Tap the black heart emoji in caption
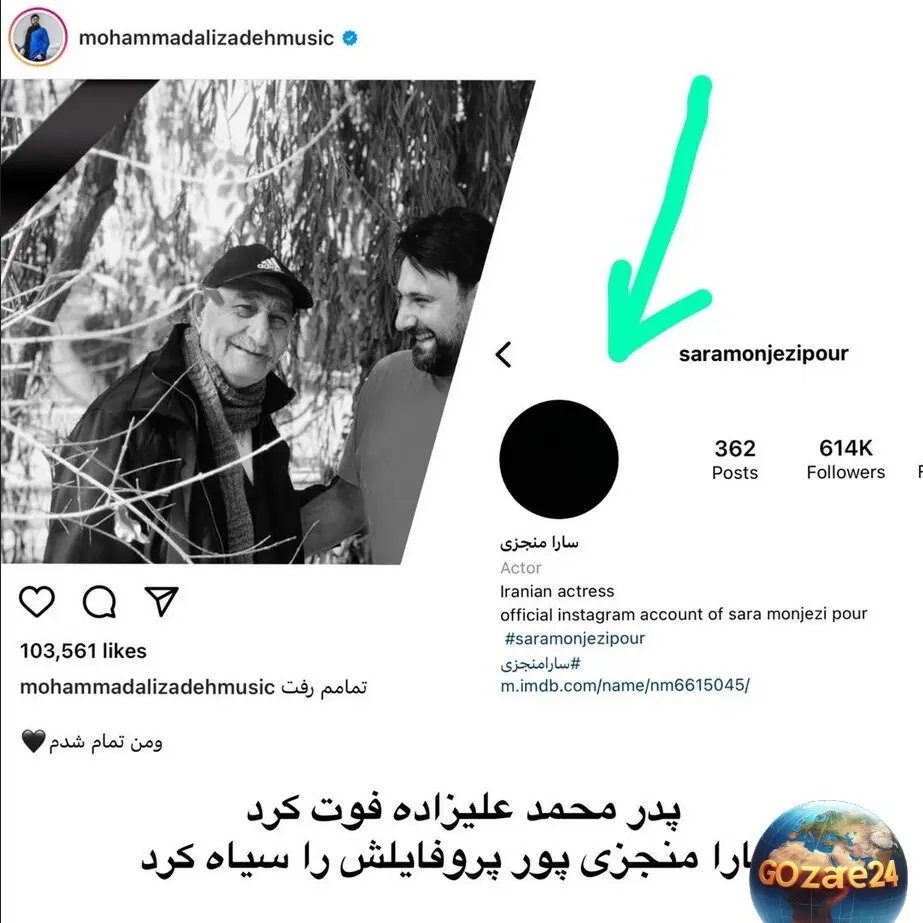The height and width of the screenshot is (923, 923). [x=34, y=741]
